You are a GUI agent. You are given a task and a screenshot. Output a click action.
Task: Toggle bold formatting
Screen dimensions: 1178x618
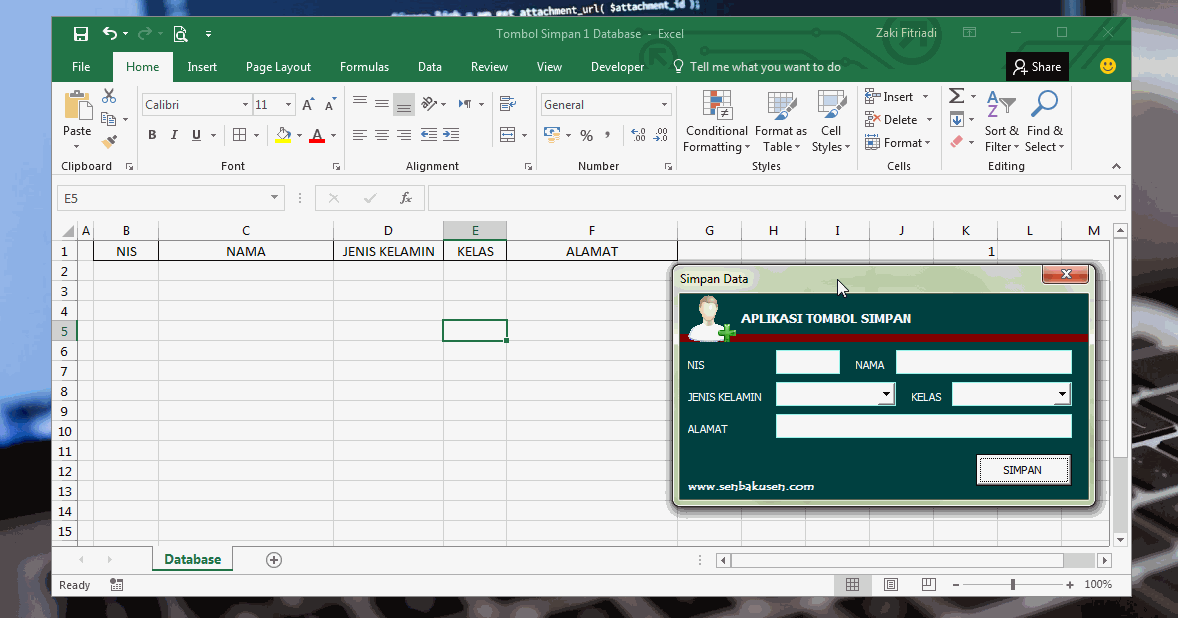tap(151, 134)
